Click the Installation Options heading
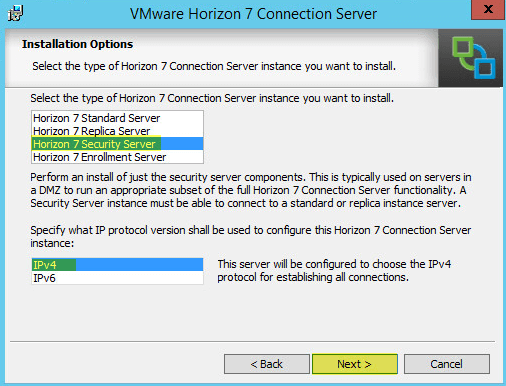 [x=77, y=44]
